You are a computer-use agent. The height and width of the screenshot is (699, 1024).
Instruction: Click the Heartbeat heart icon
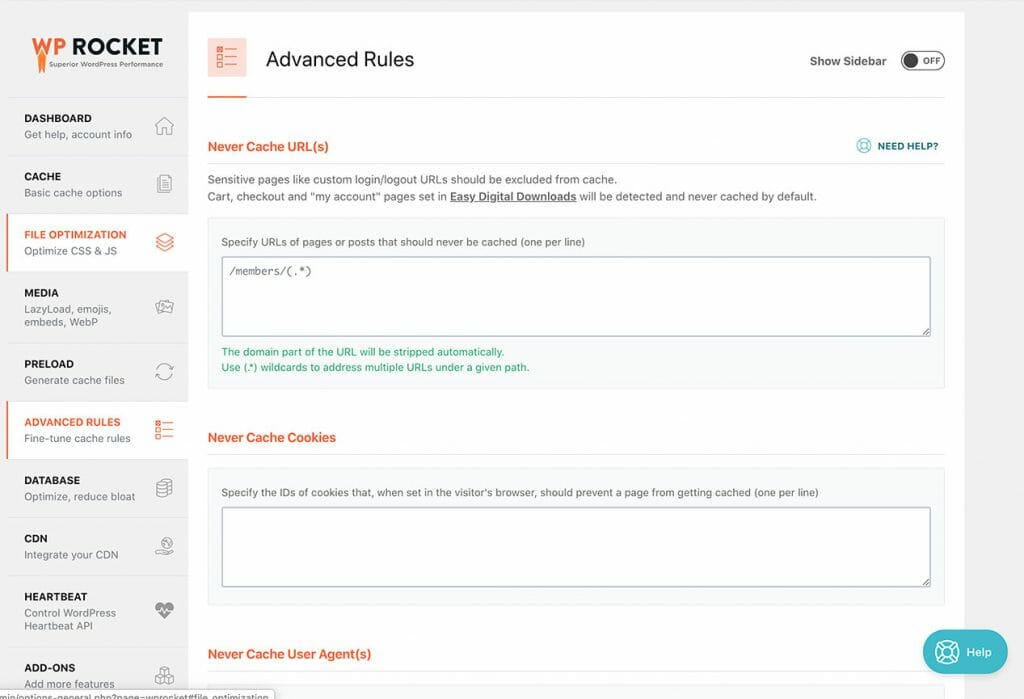click(165, 610)
